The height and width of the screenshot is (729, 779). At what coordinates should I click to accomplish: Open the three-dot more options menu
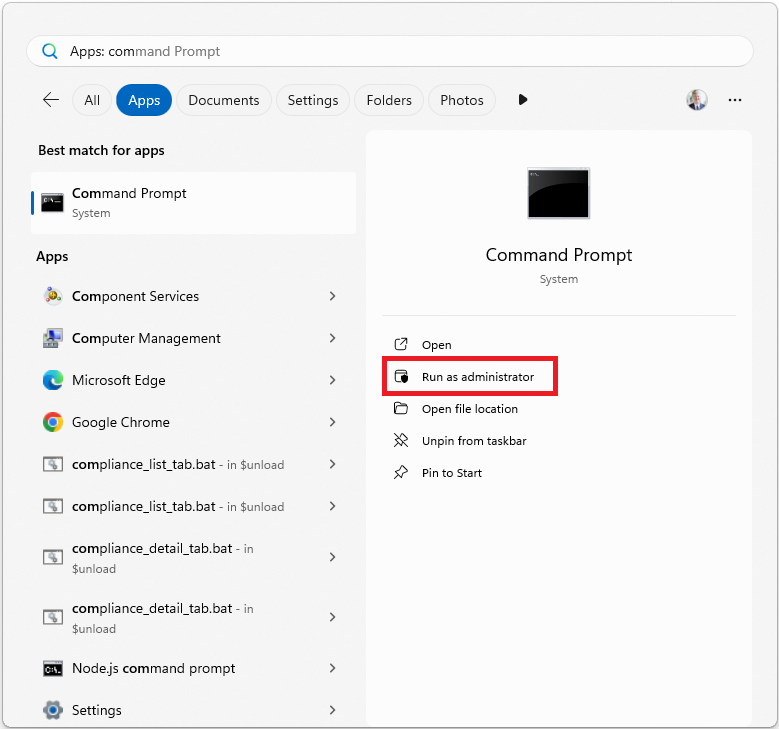tap(735, 100)
